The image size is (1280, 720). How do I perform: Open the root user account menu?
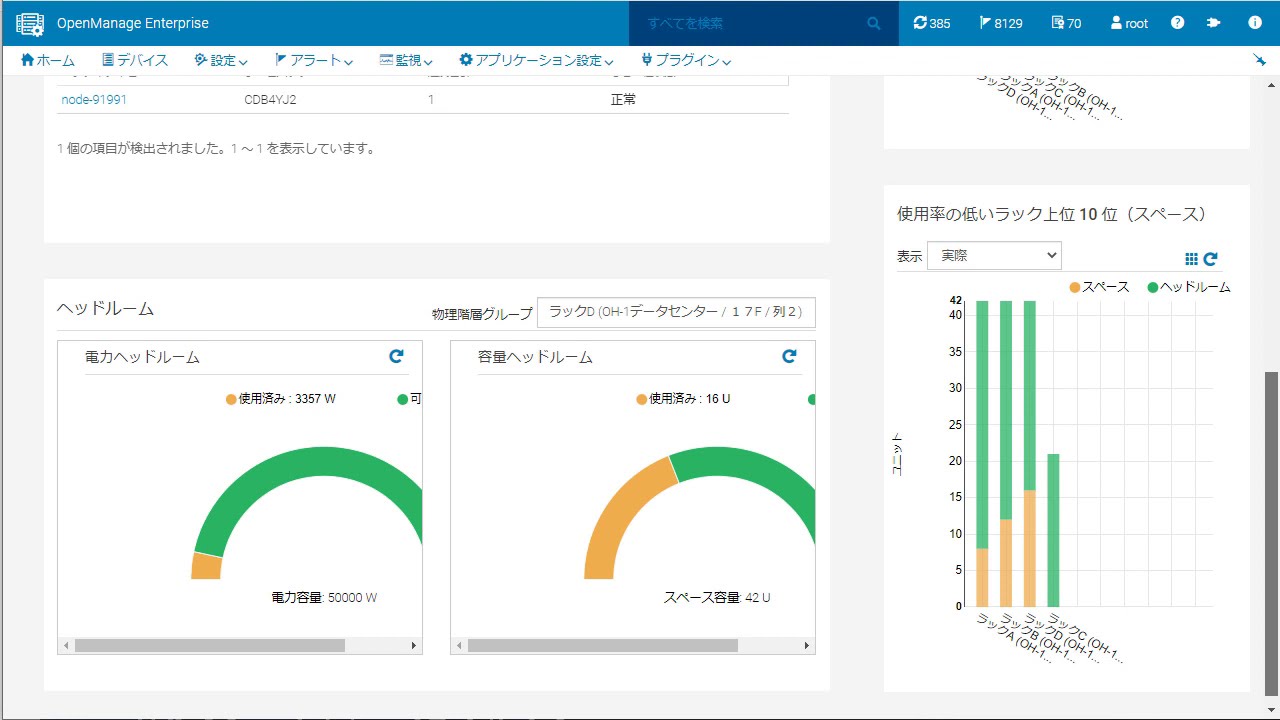tap(1127, 23)
